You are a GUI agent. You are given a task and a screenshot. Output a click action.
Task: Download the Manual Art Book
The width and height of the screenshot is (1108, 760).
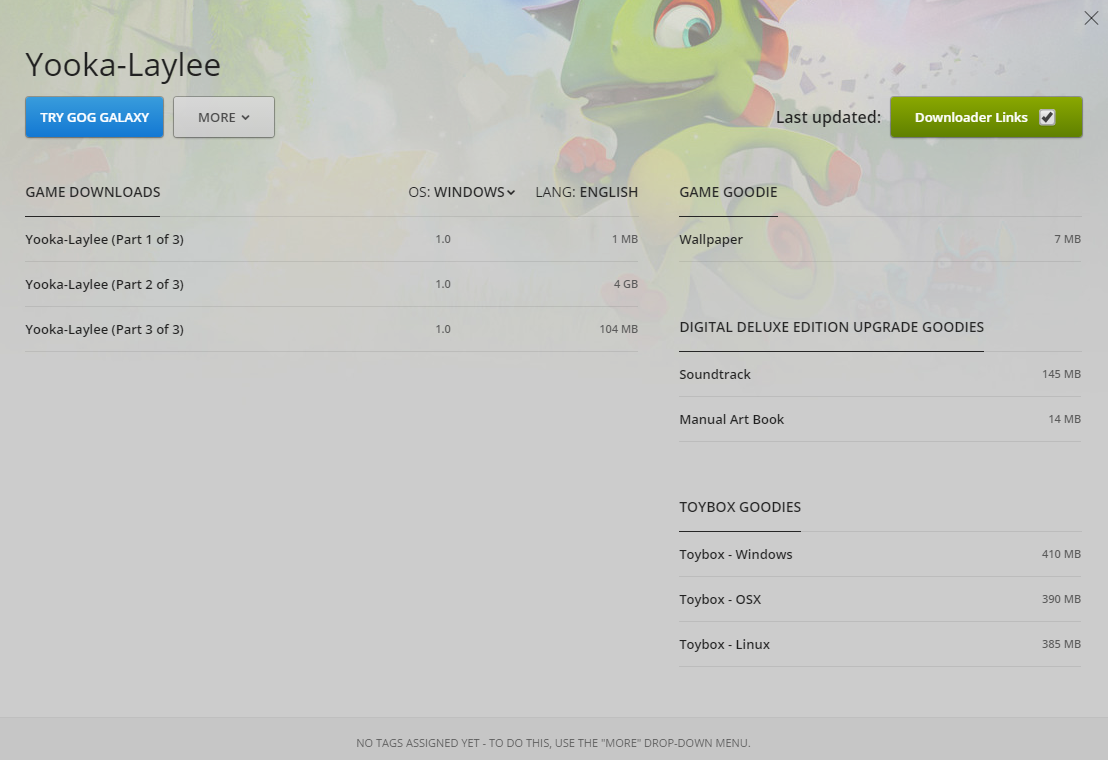[880, 420]
